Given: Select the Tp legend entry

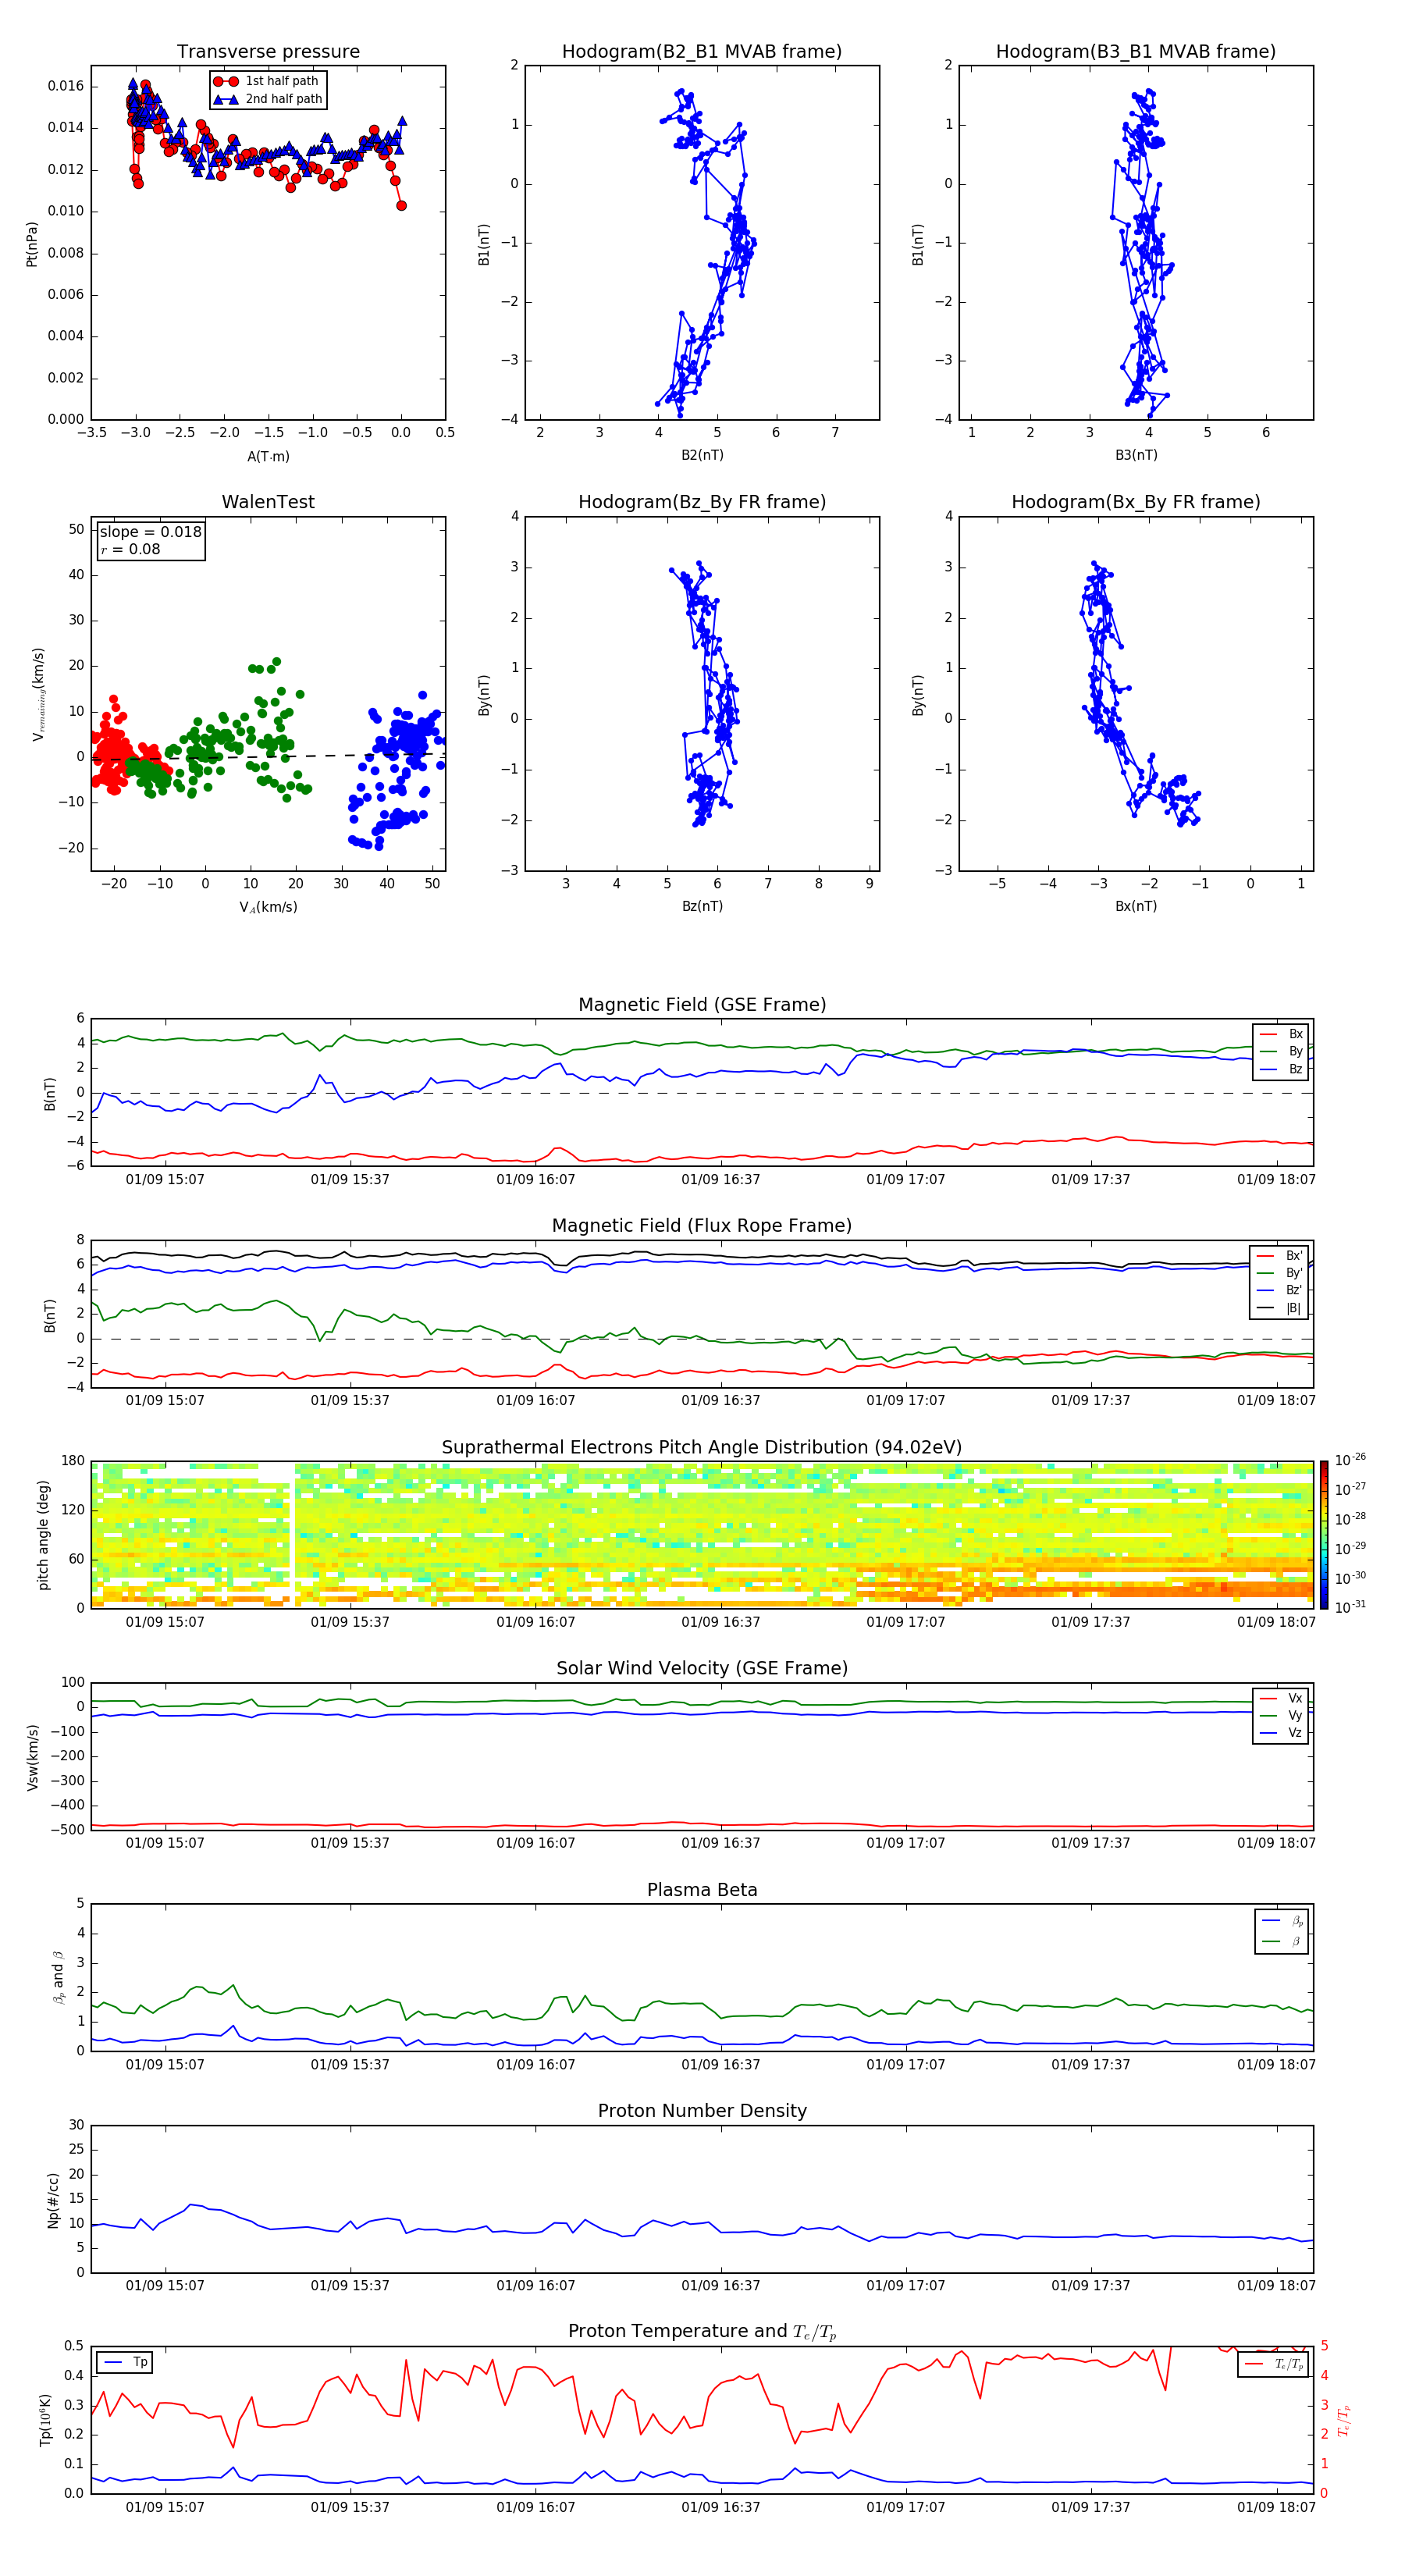Looking at the screenshot, I should pos(125,2362).
